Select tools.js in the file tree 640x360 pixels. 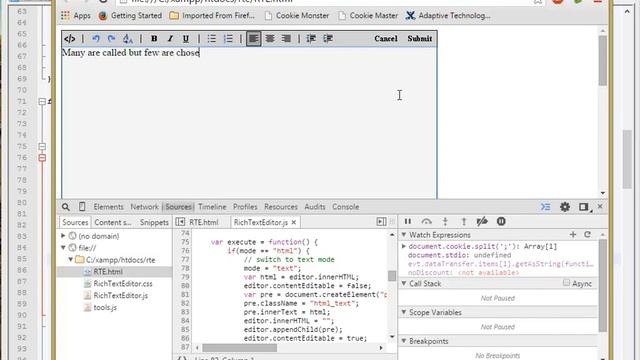coord(105,307)
